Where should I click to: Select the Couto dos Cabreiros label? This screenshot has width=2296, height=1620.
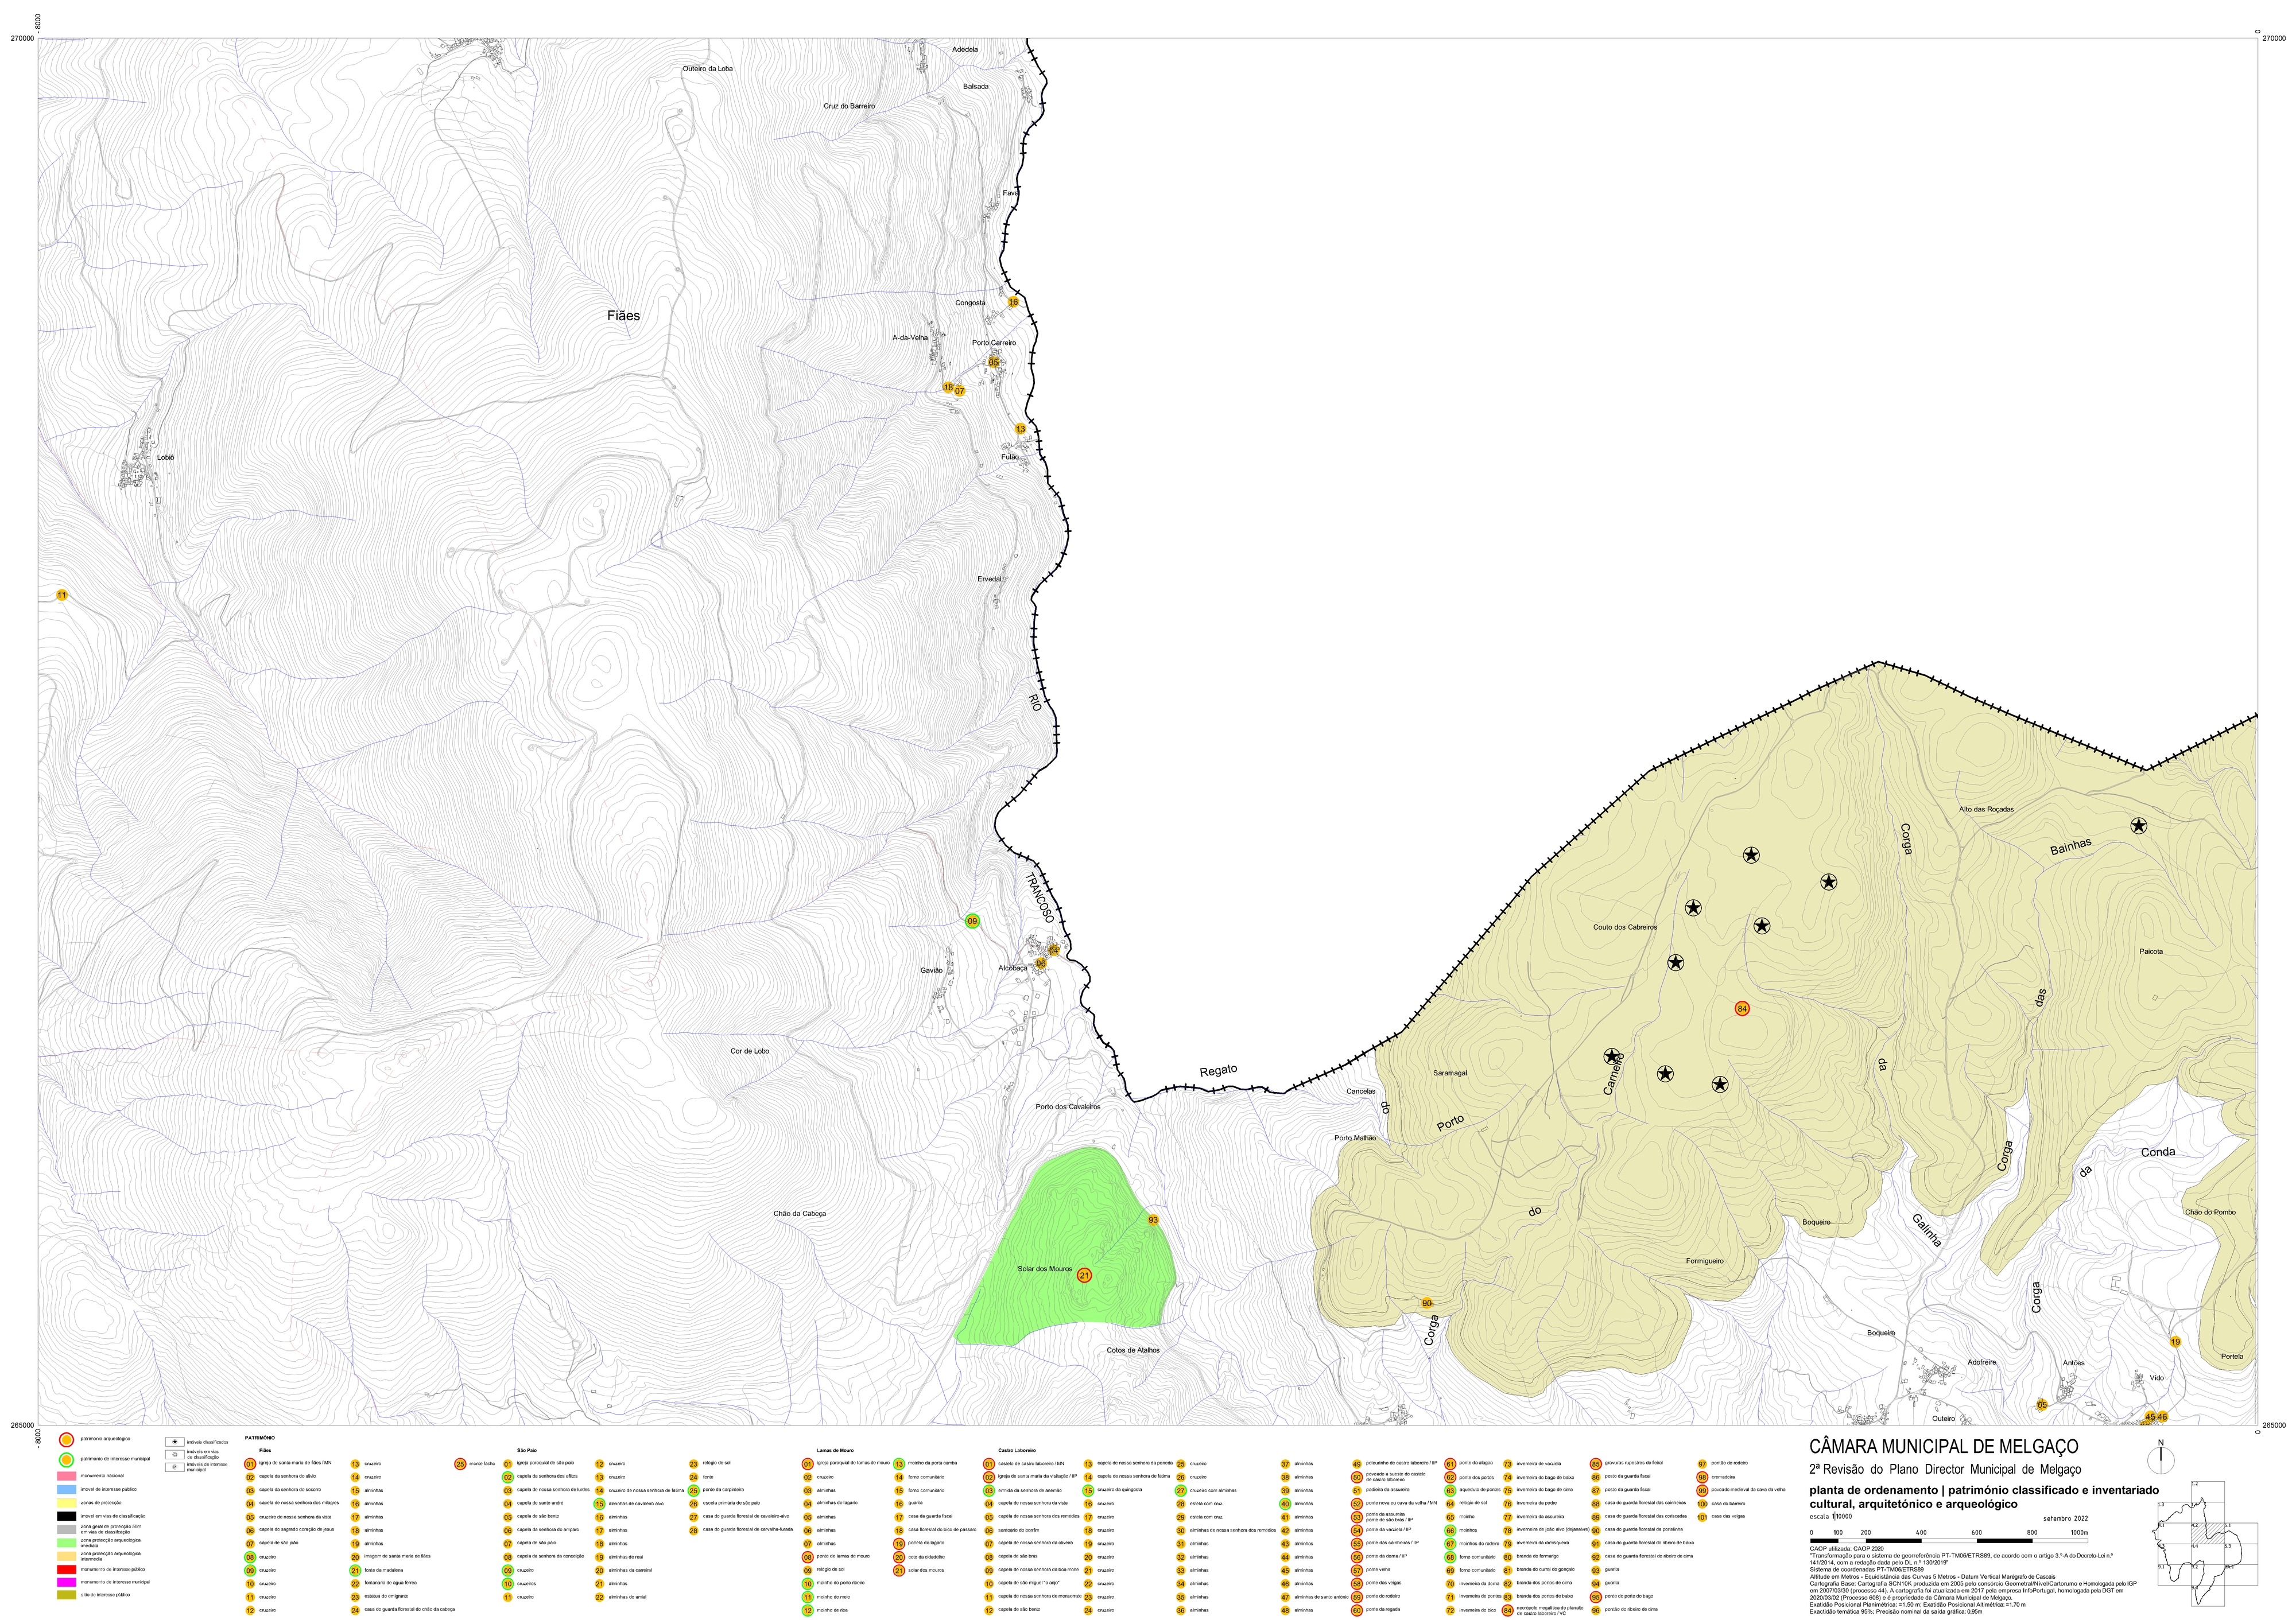(1625, 927)
